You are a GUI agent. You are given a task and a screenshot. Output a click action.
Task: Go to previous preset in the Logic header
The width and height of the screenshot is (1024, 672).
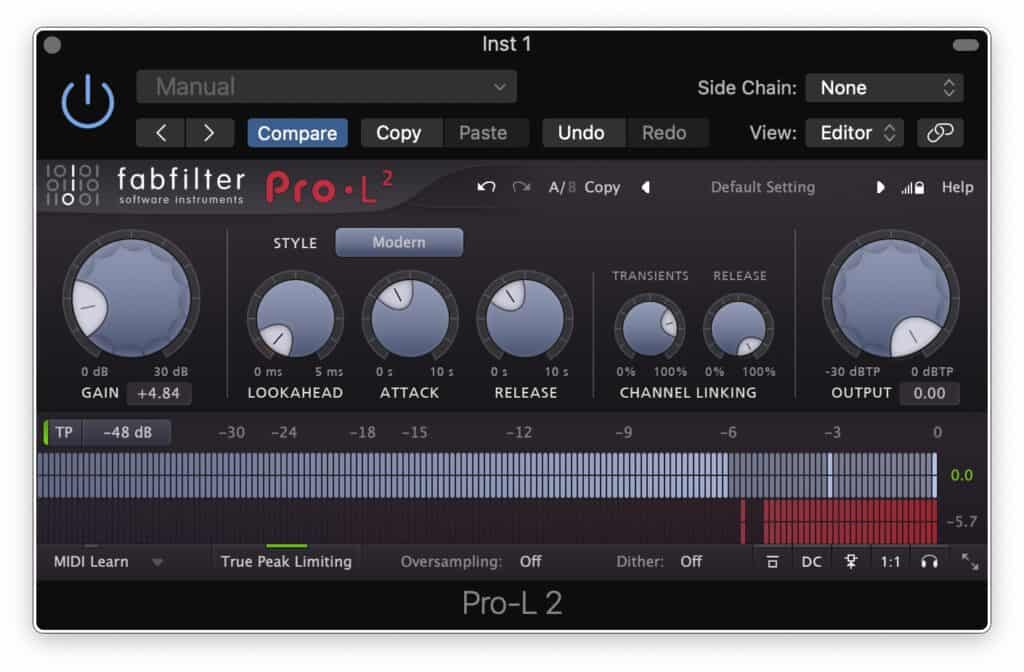coord(161,133)
